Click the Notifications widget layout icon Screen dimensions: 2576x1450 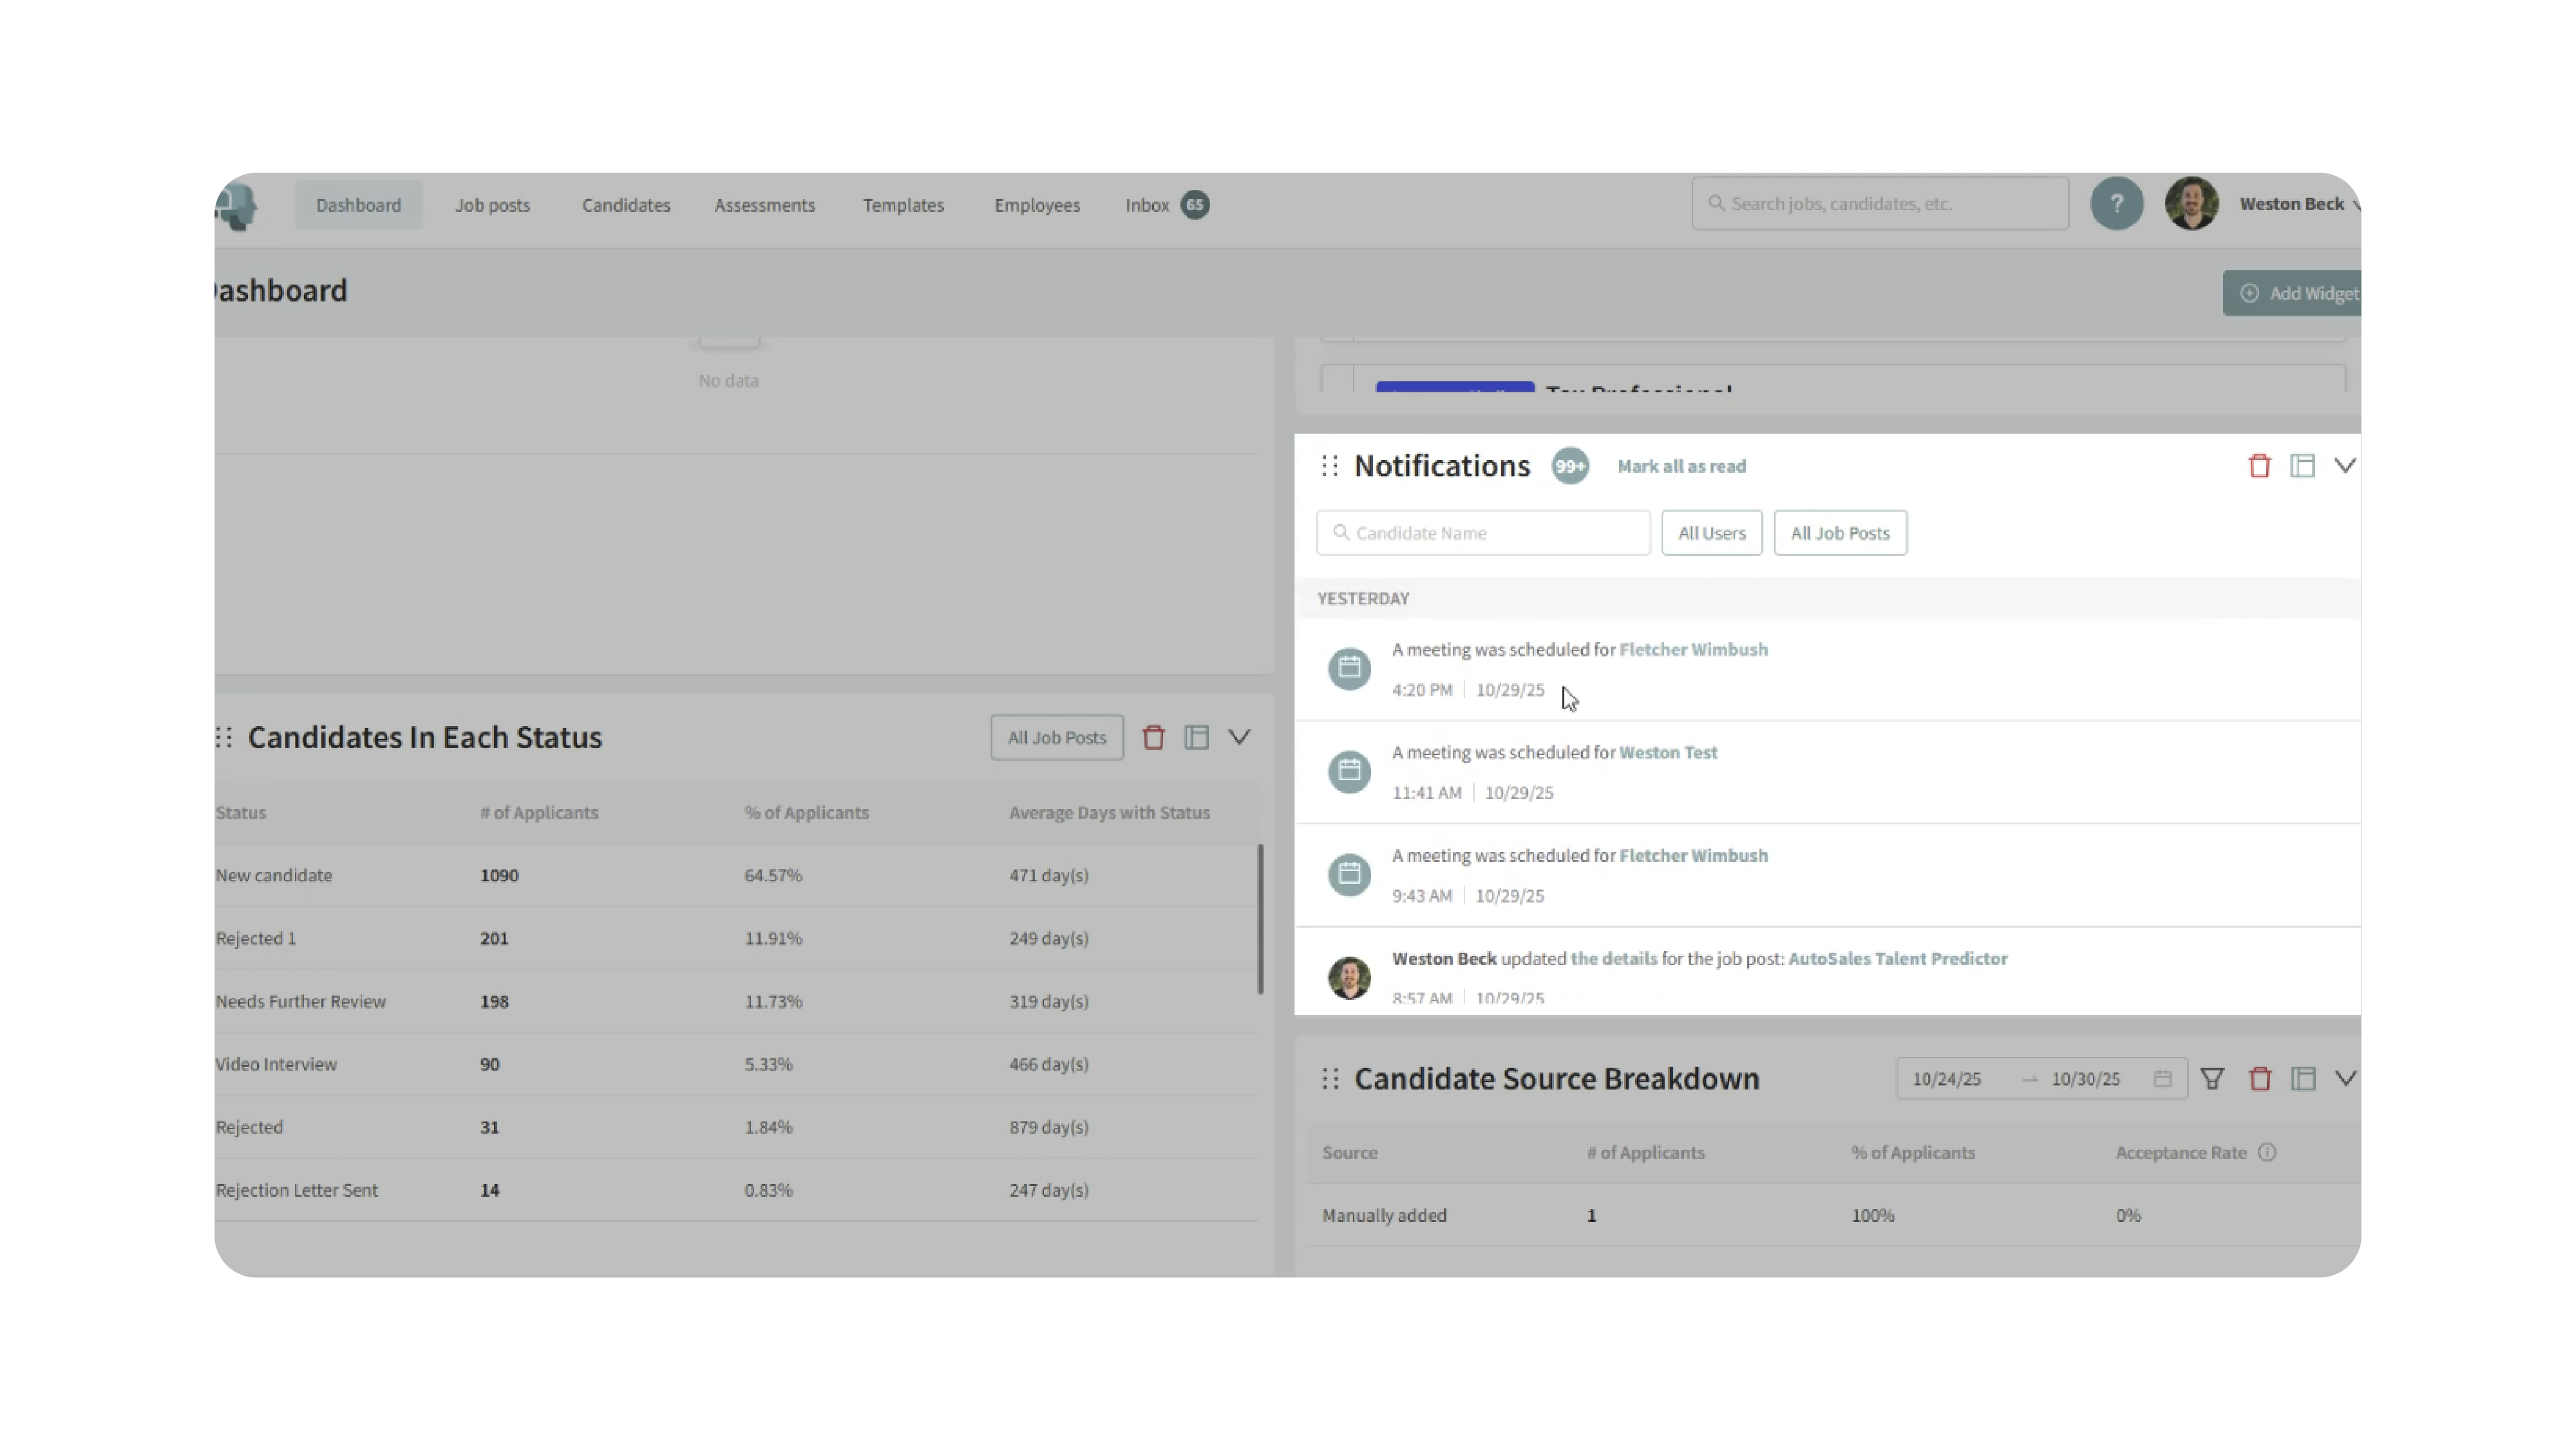pos(2302,466)
